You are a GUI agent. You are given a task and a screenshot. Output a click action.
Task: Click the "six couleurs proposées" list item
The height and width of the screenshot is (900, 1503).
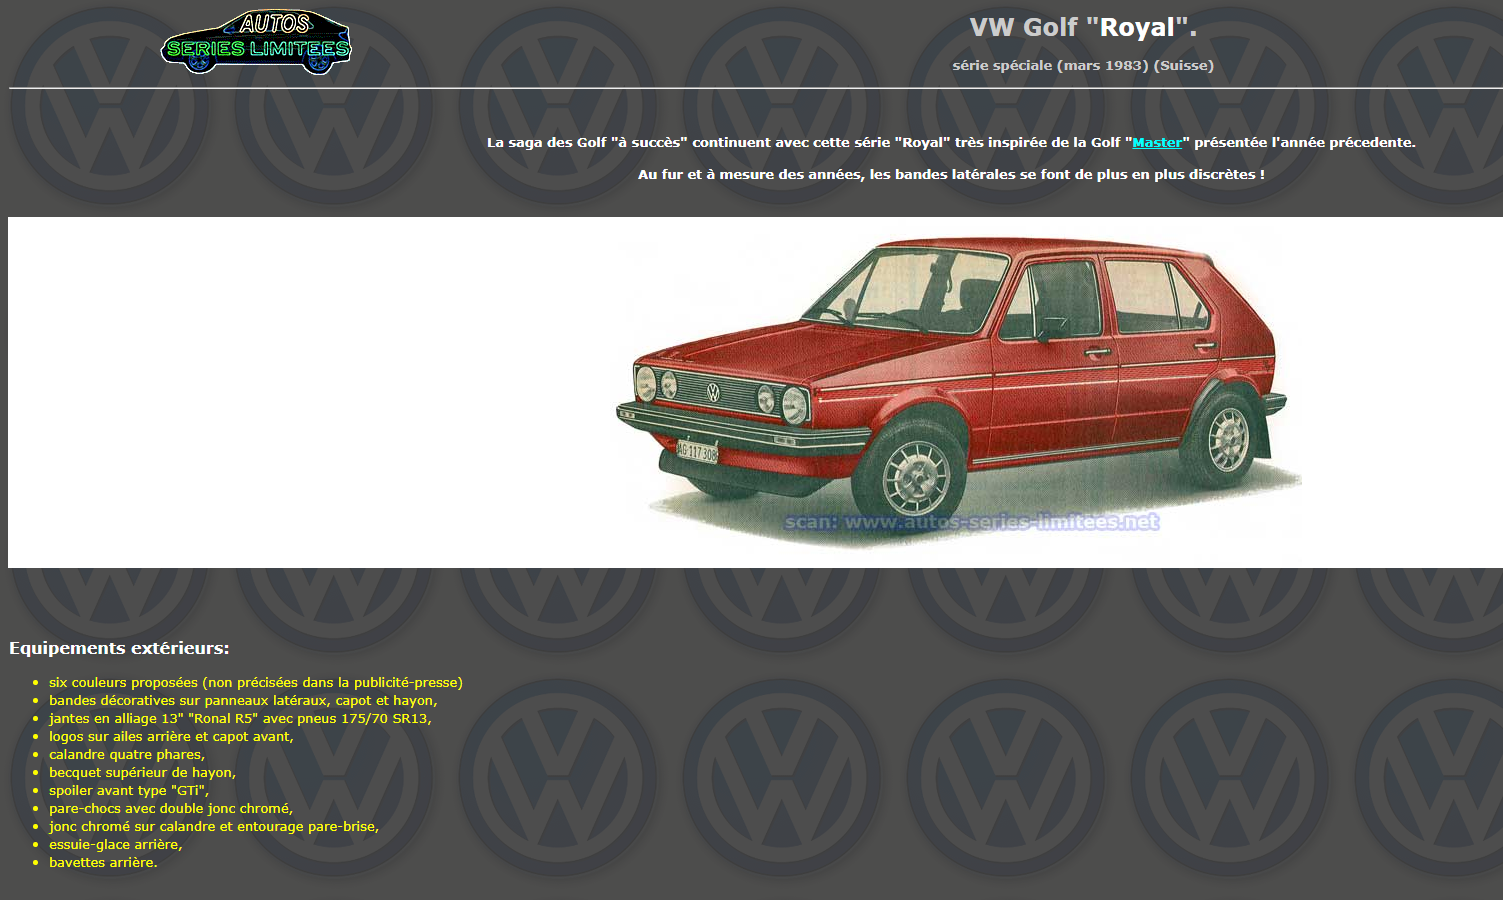255,683
